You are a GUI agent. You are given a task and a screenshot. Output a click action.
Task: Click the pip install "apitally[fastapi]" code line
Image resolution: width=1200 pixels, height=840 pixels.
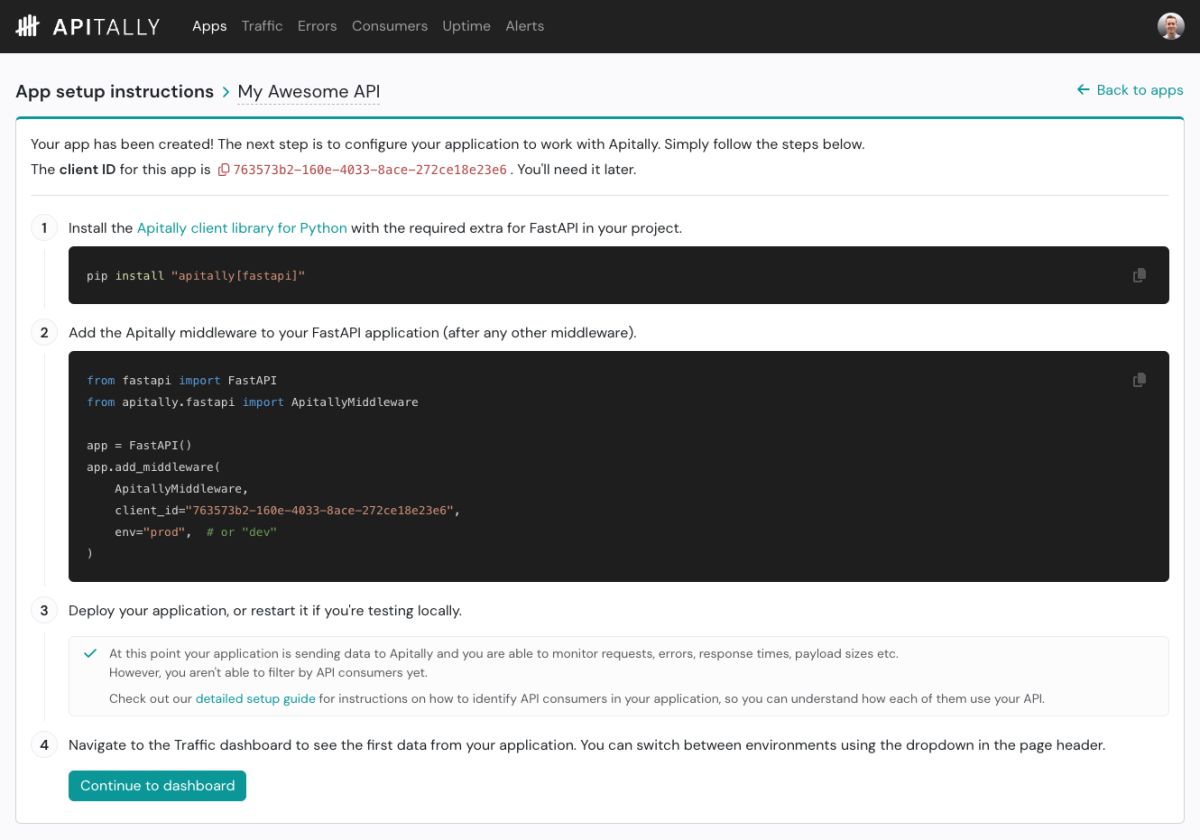point(196,275)
